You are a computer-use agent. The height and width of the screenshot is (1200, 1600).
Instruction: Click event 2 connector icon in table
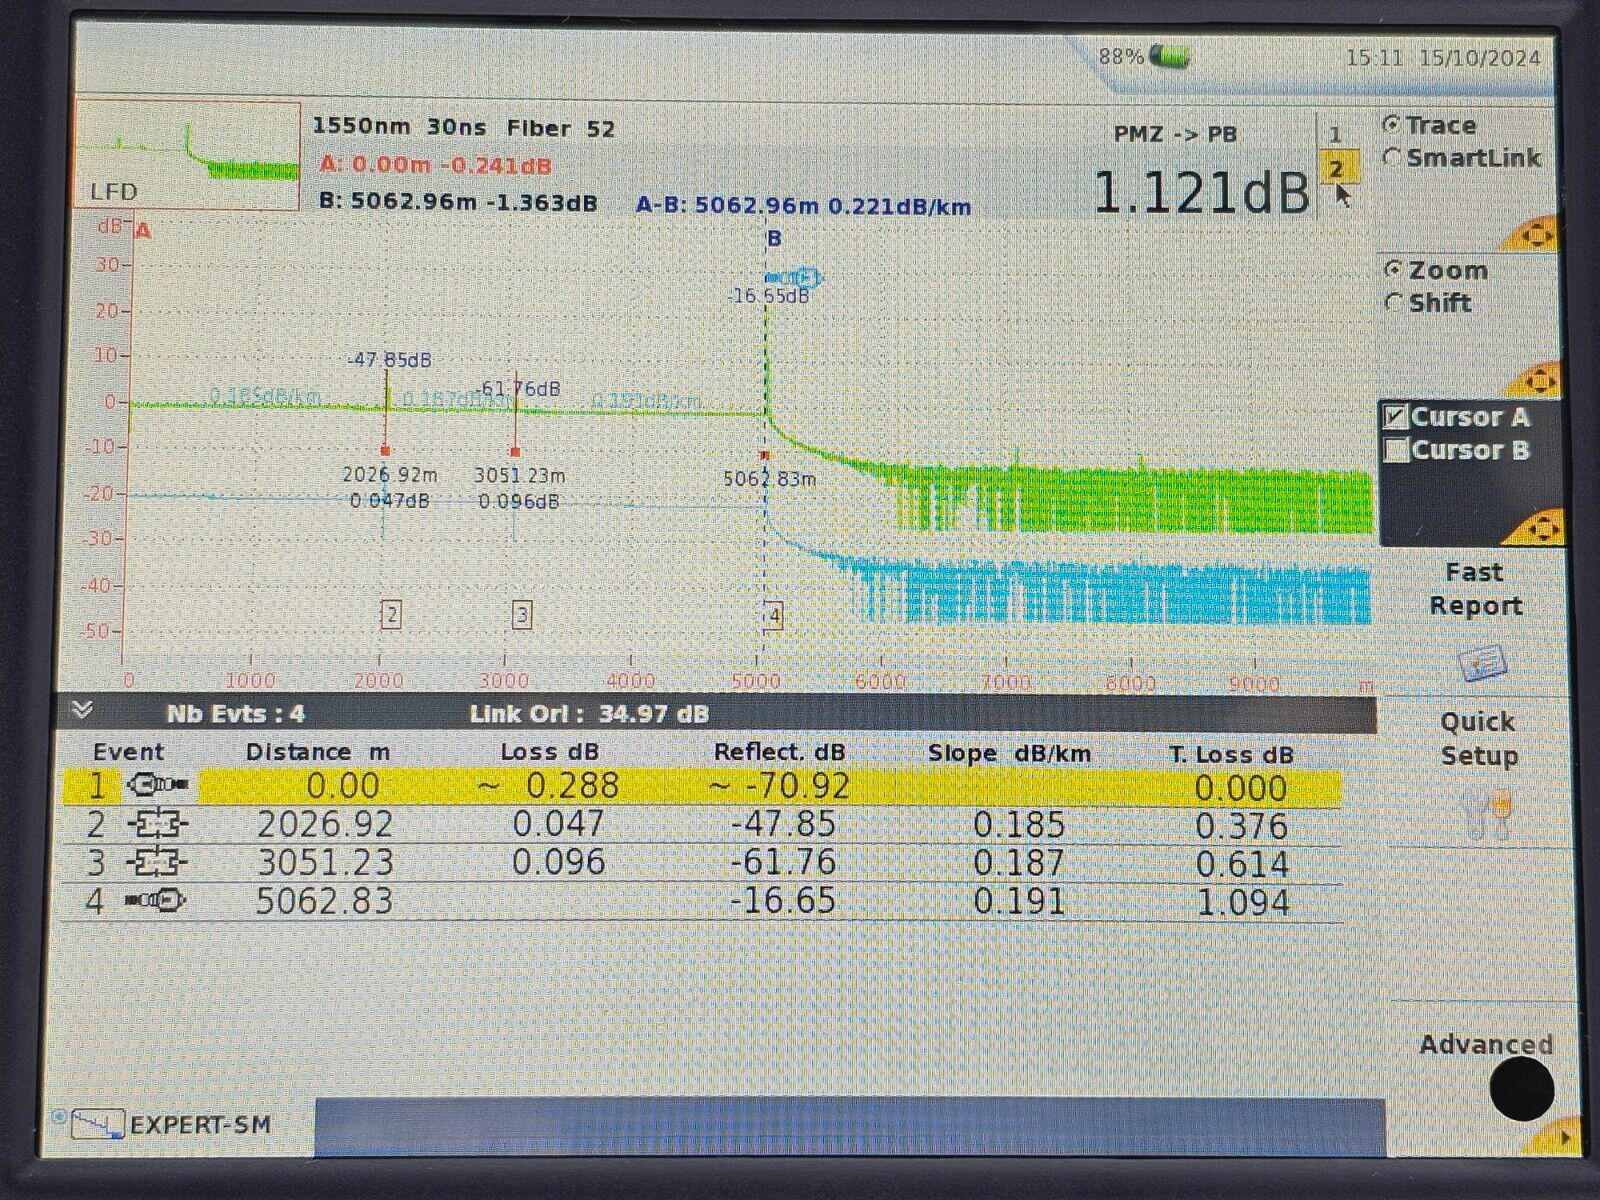(157, 825)
